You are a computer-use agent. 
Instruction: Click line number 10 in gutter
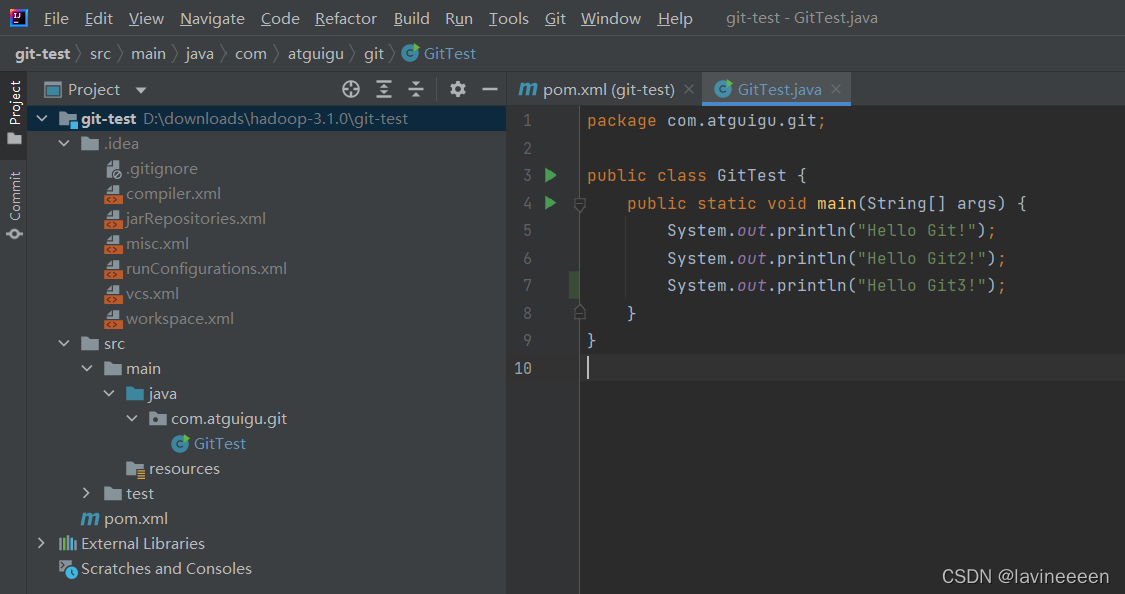pos(523,368)
